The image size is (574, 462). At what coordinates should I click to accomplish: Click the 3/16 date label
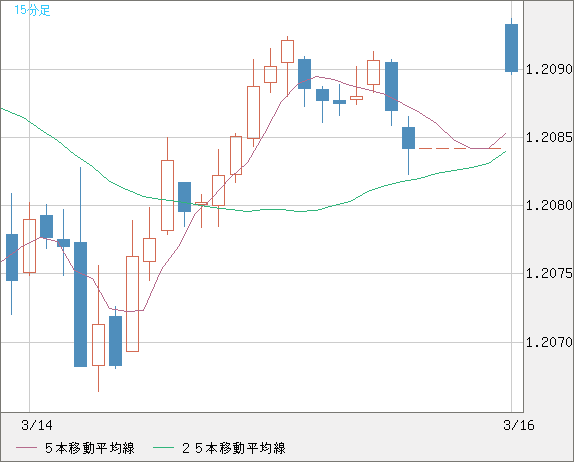(x=519, y=425)
